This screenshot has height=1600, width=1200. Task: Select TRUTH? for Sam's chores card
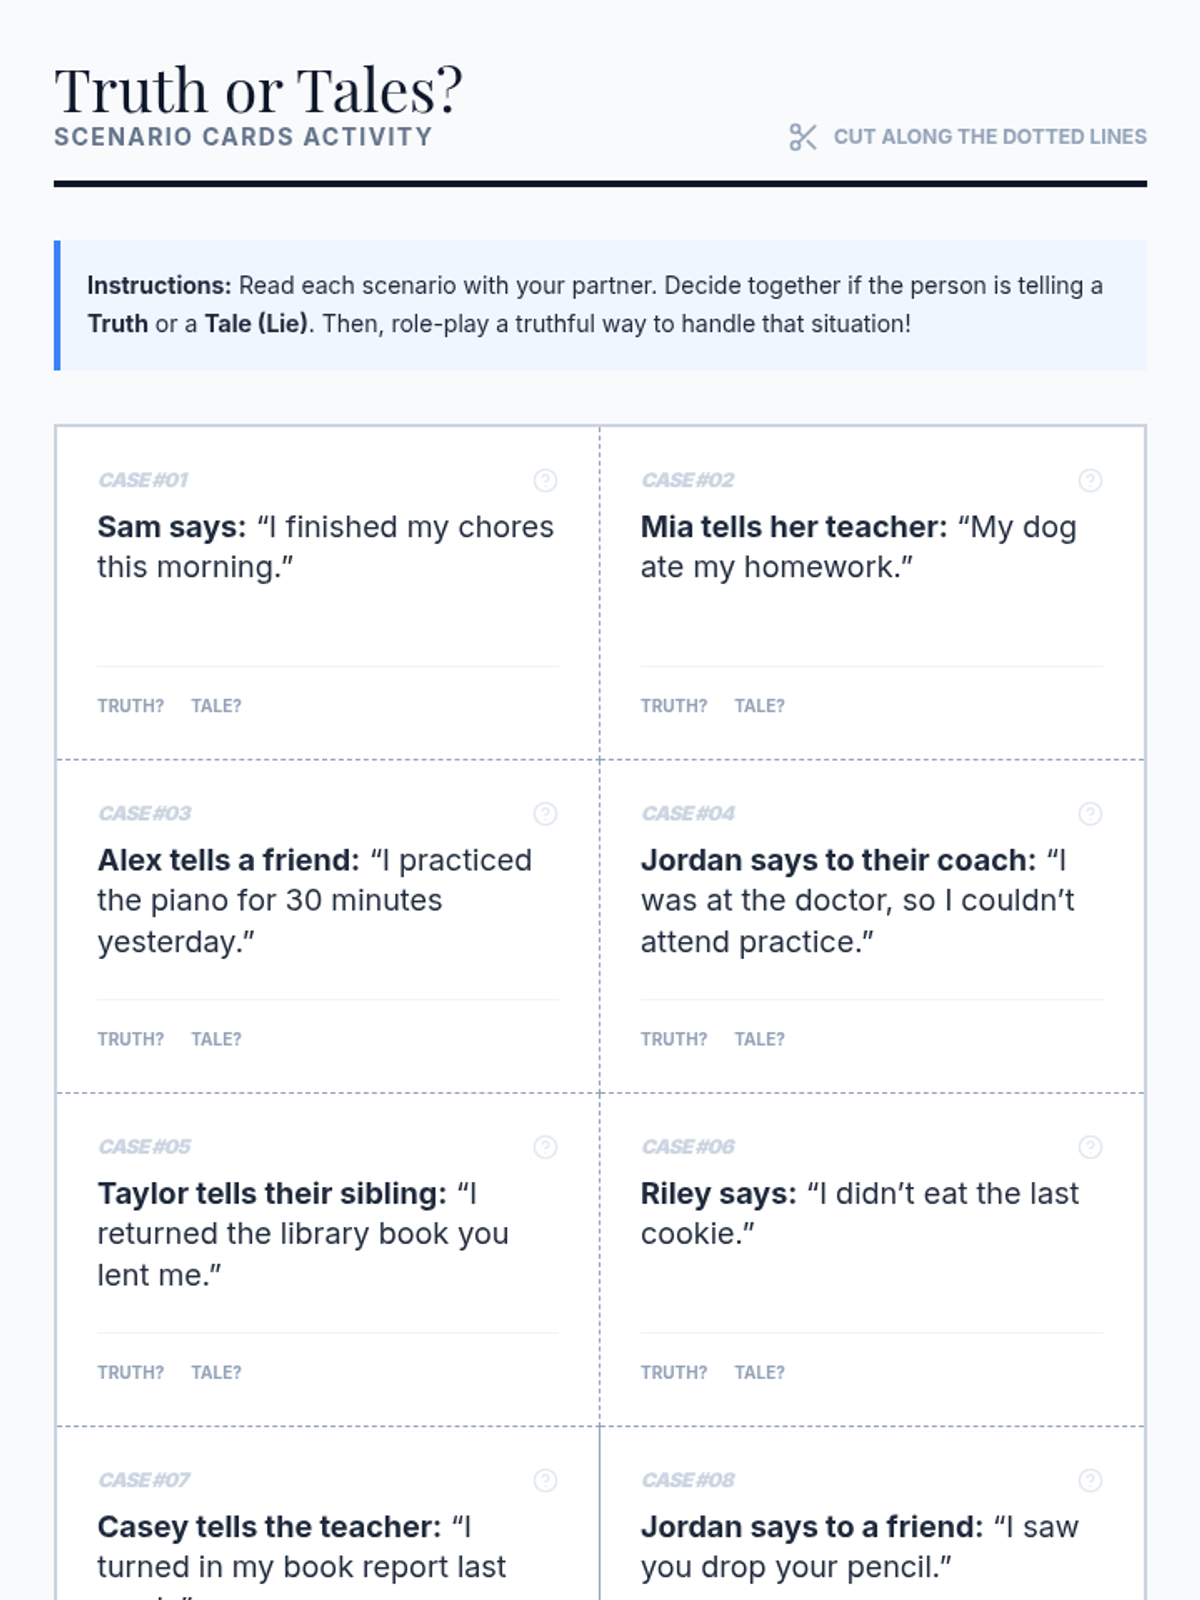(x=130, y=706)
